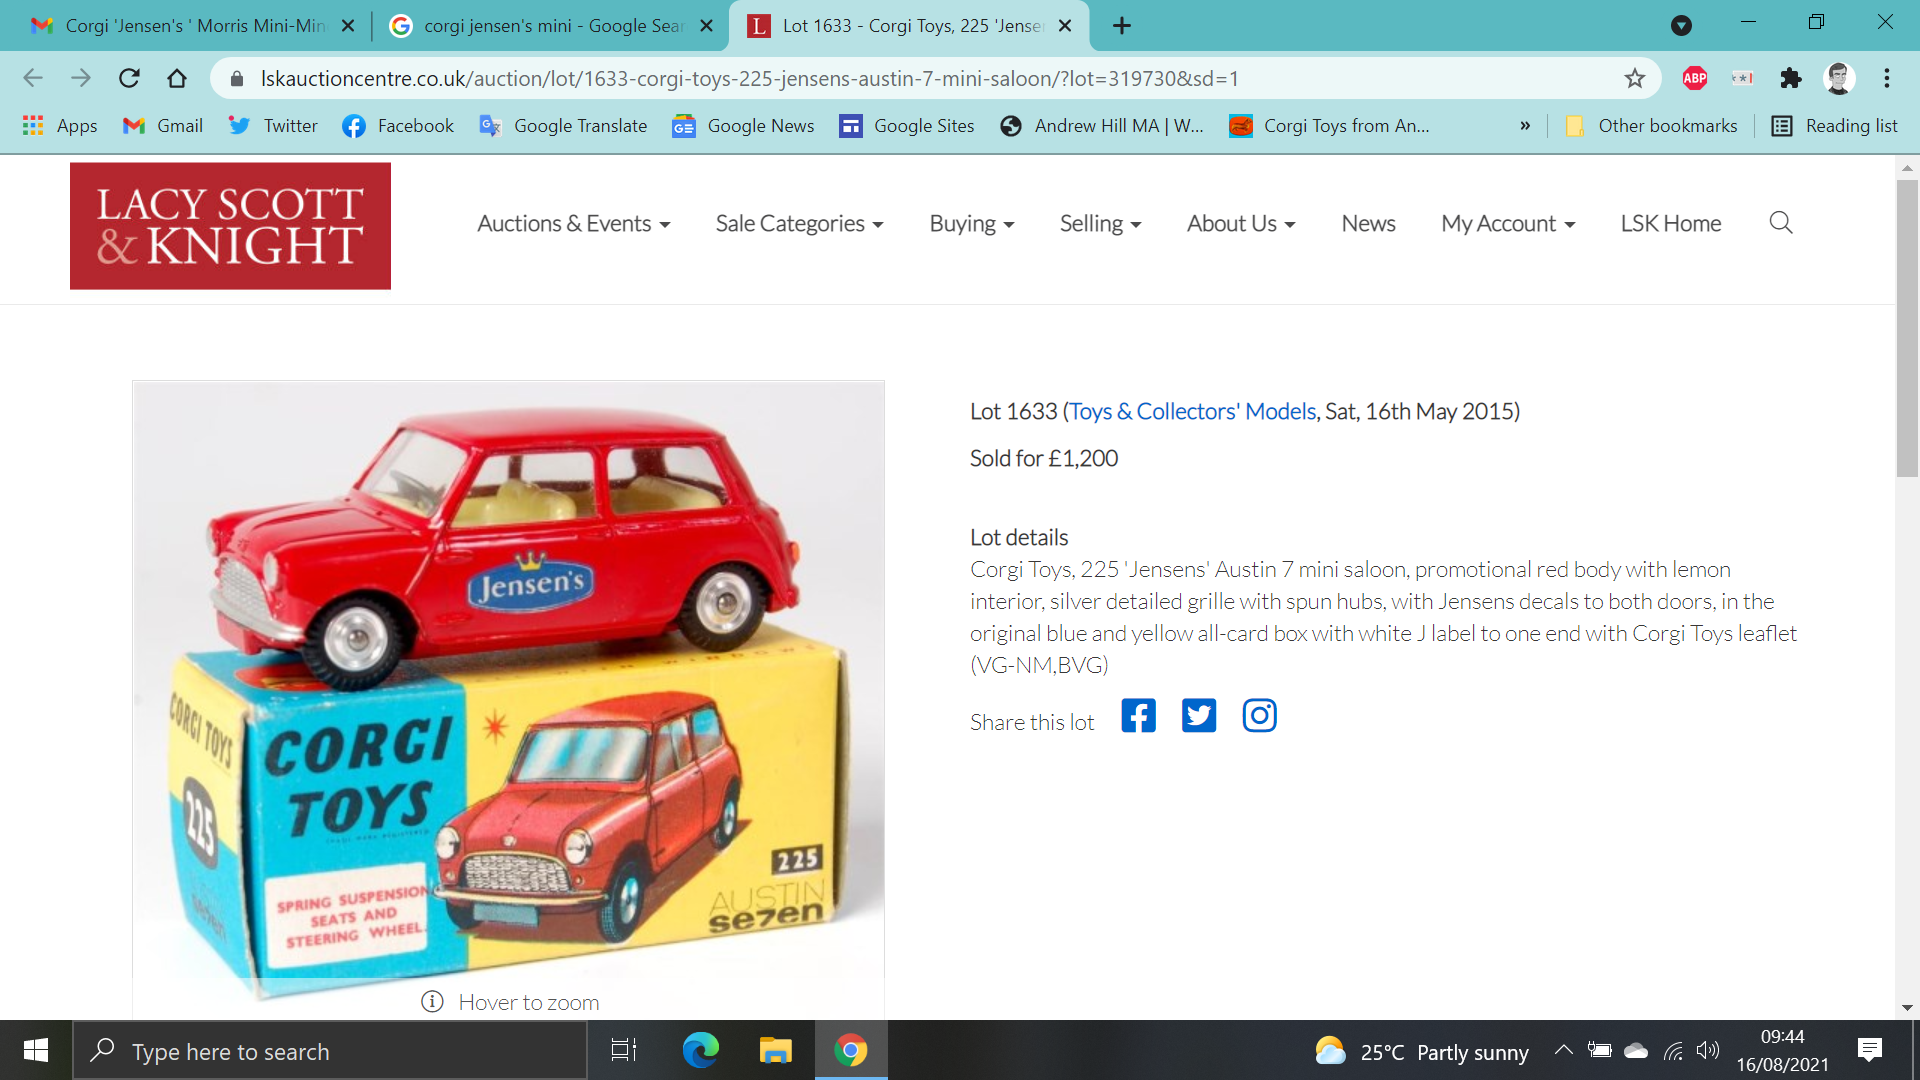Reload the current page
The width and height of the screenshot is (1920, 1080).
pos(129,78)
